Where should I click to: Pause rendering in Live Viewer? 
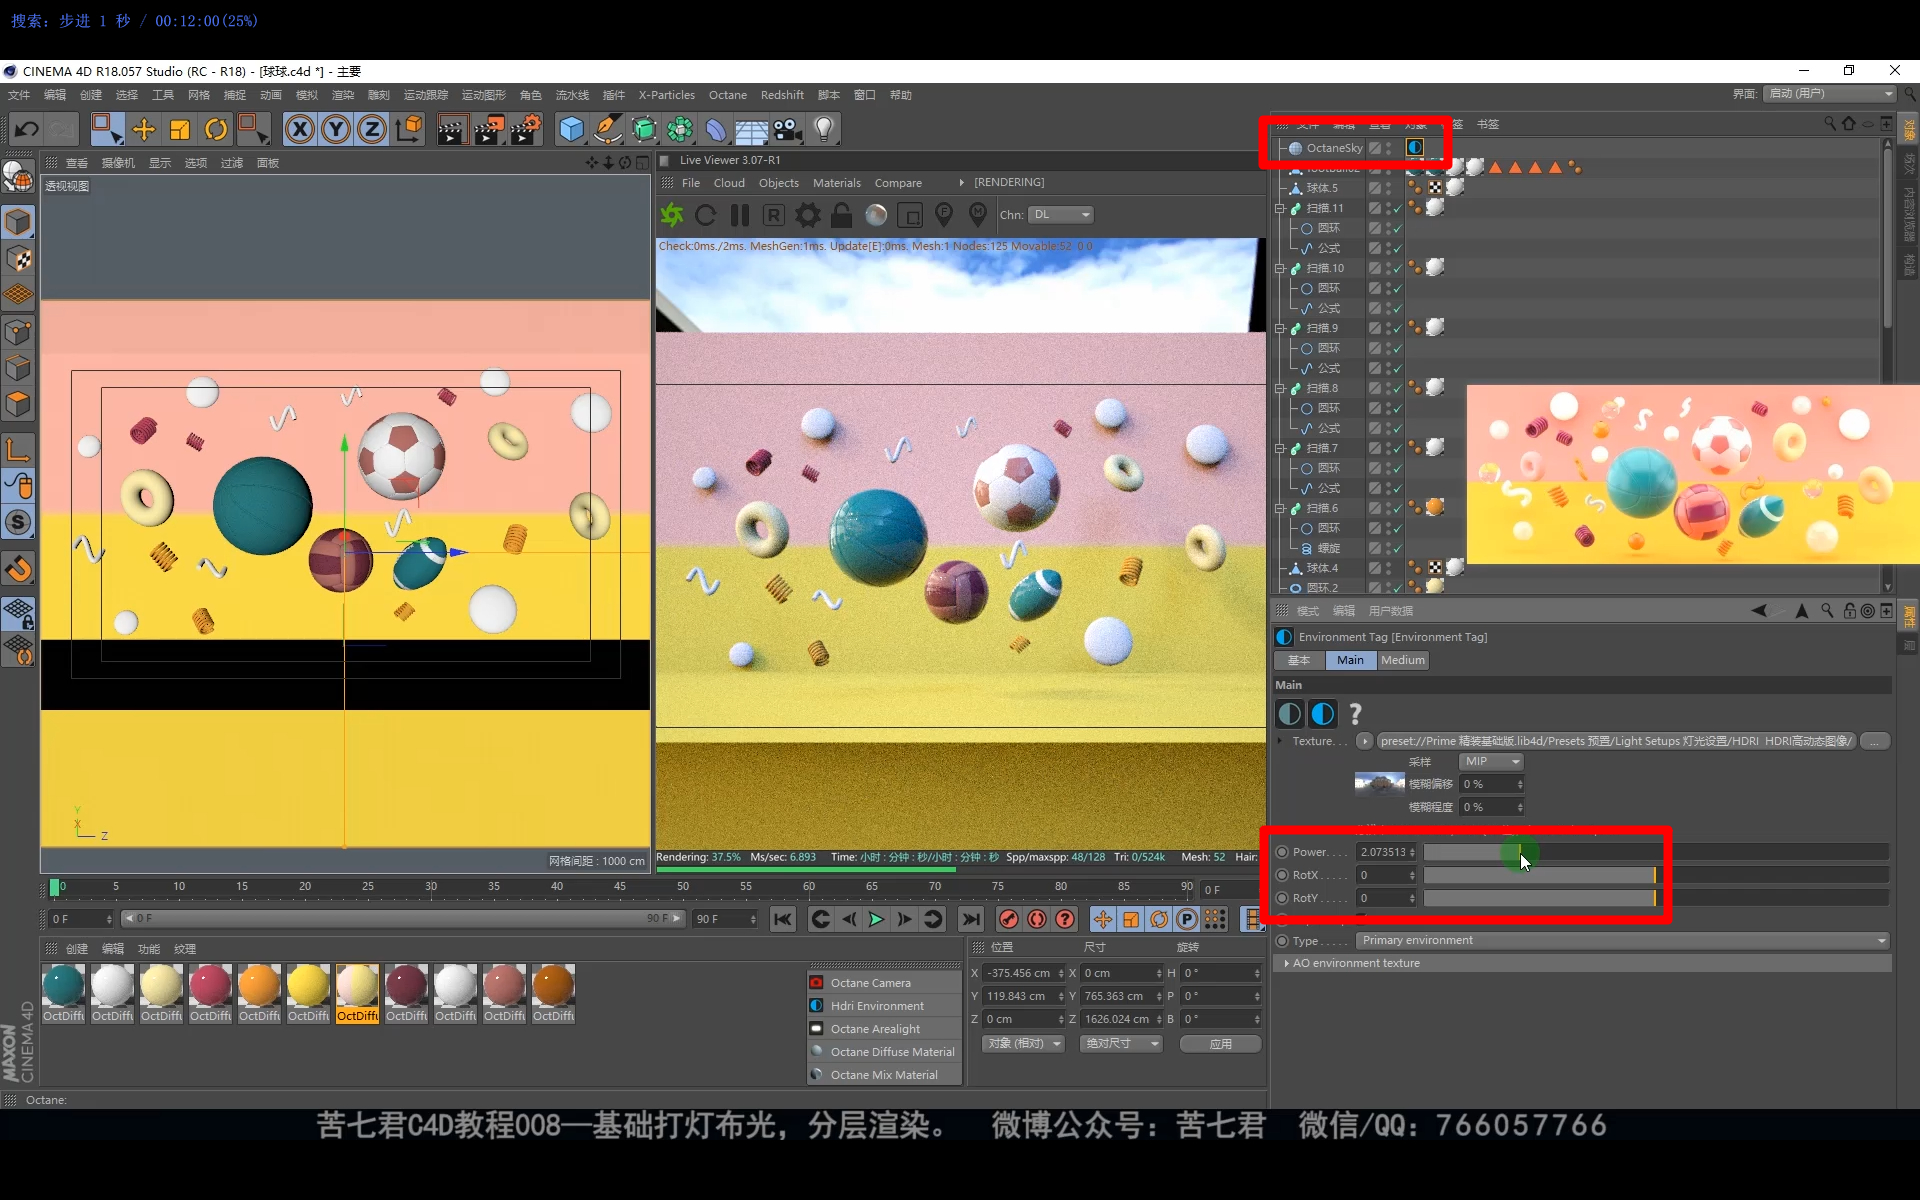(x=740, y=215)
